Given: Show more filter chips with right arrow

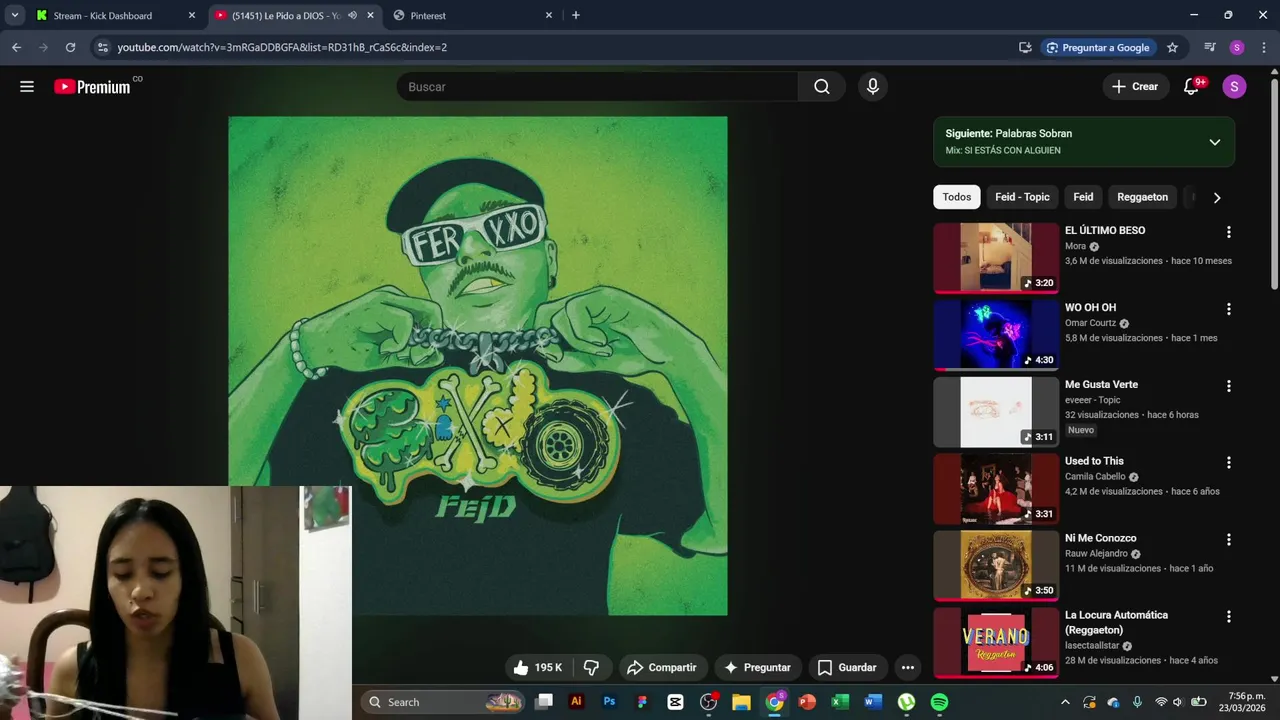Looking at the screenshot, I should [x=1216, y=197].
